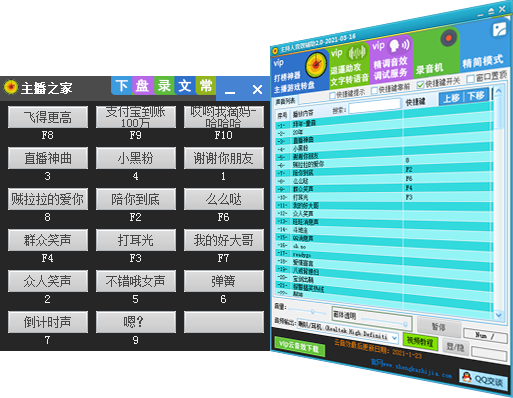
Task: Switch to 精简模式 using the image icon
Action: 500,29
